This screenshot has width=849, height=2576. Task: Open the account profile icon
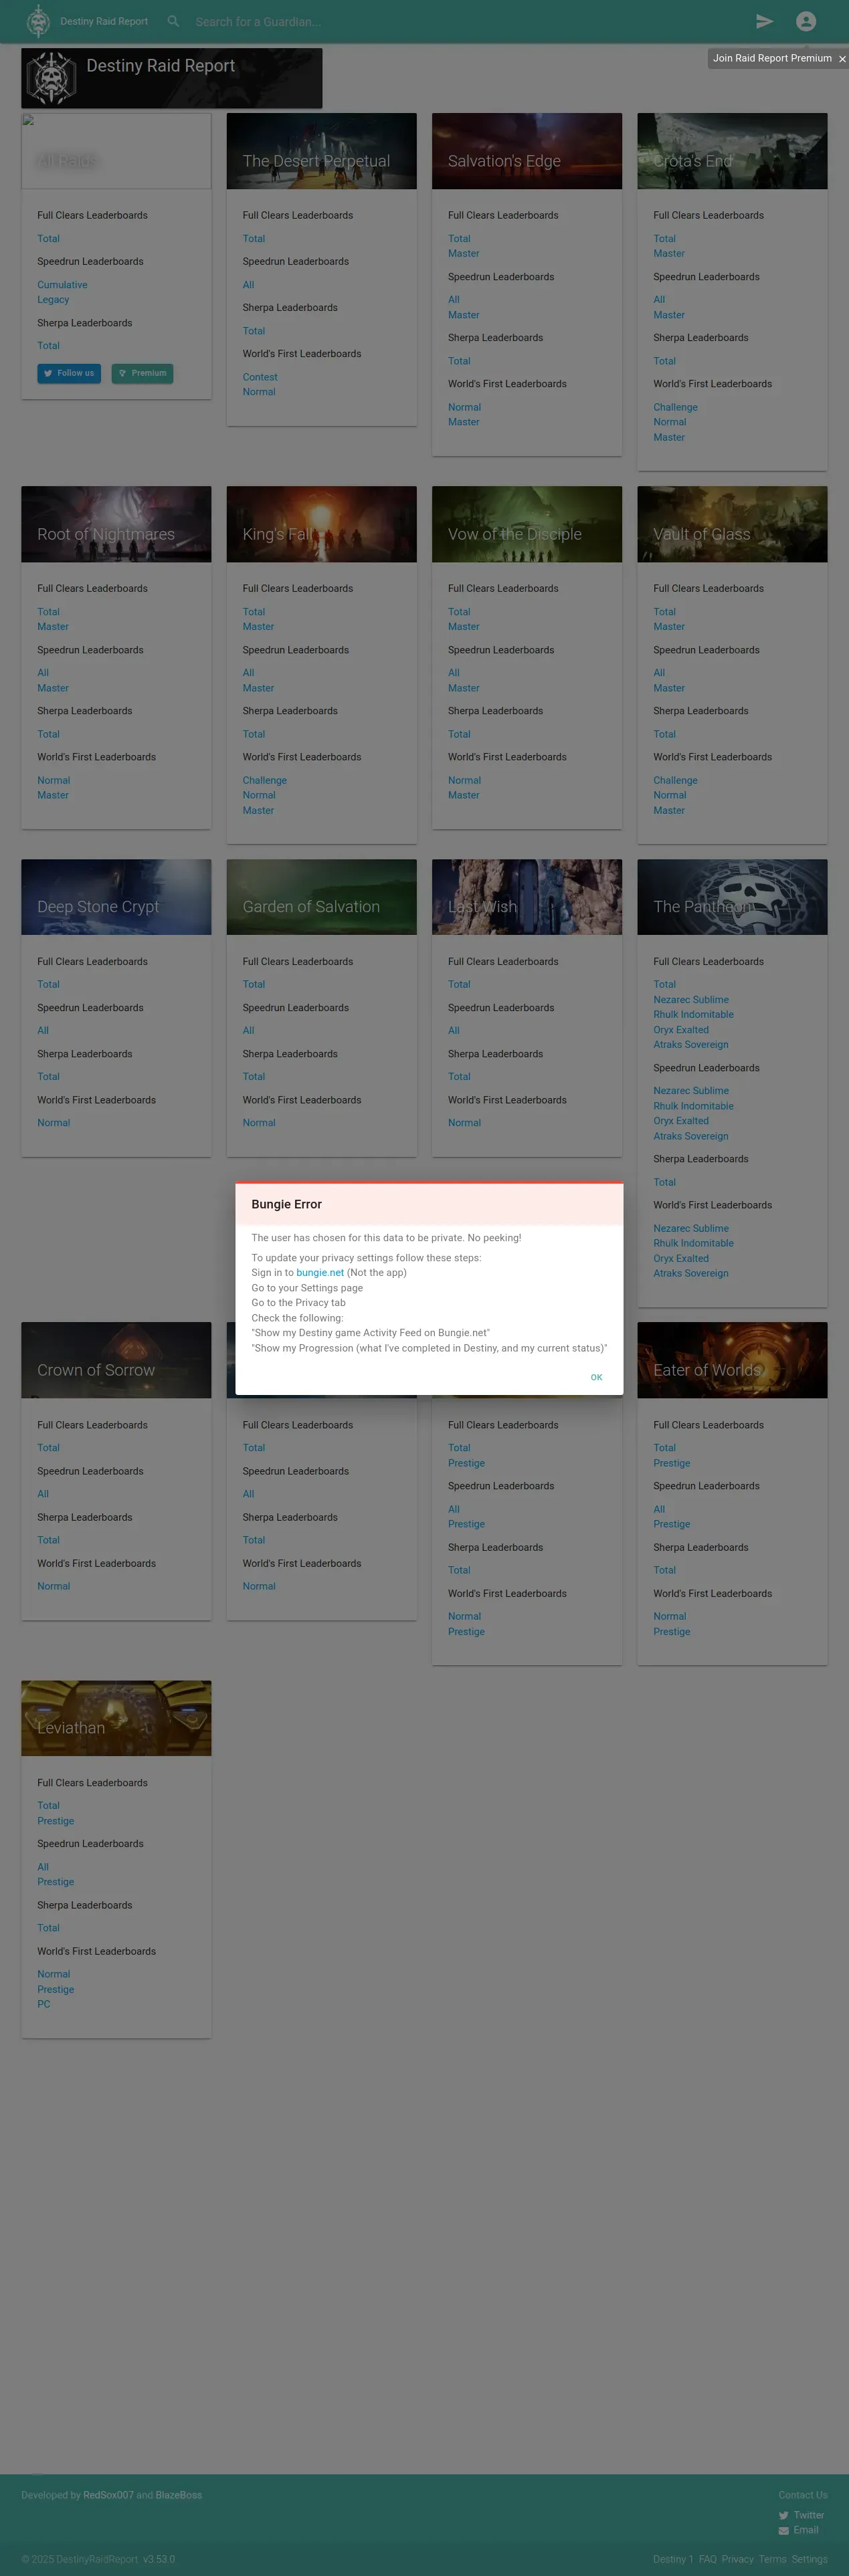[x=806, y=21]
